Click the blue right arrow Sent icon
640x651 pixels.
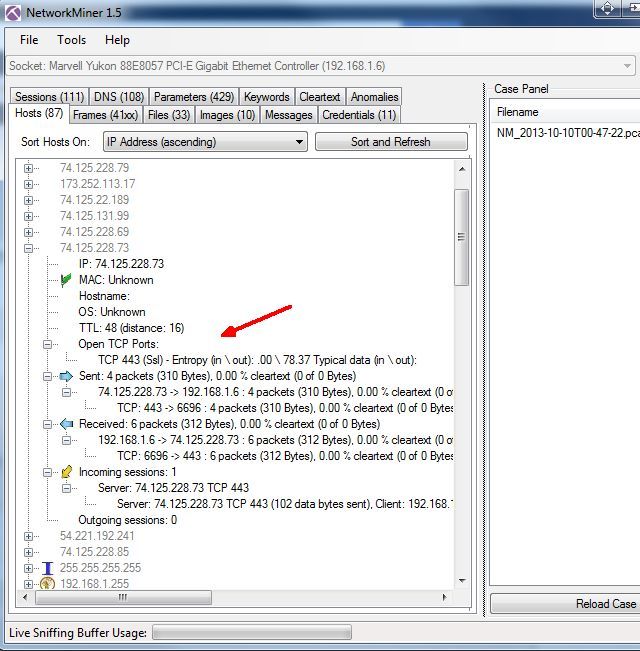point(66,376)
